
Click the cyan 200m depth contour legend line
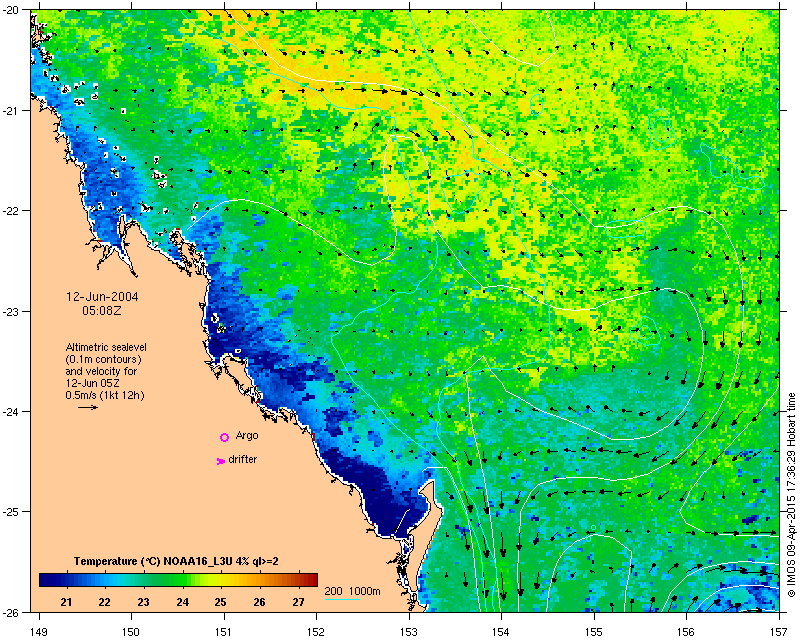tap(342, 599)
